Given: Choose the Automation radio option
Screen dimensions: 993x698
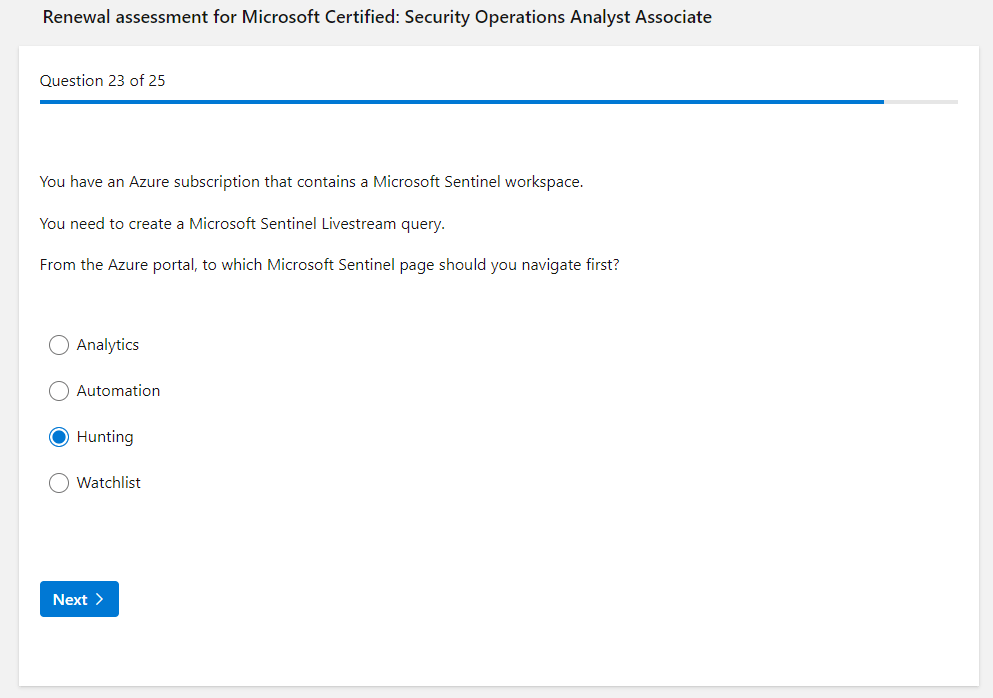Looking at the screenshot, I should point(59,391).
